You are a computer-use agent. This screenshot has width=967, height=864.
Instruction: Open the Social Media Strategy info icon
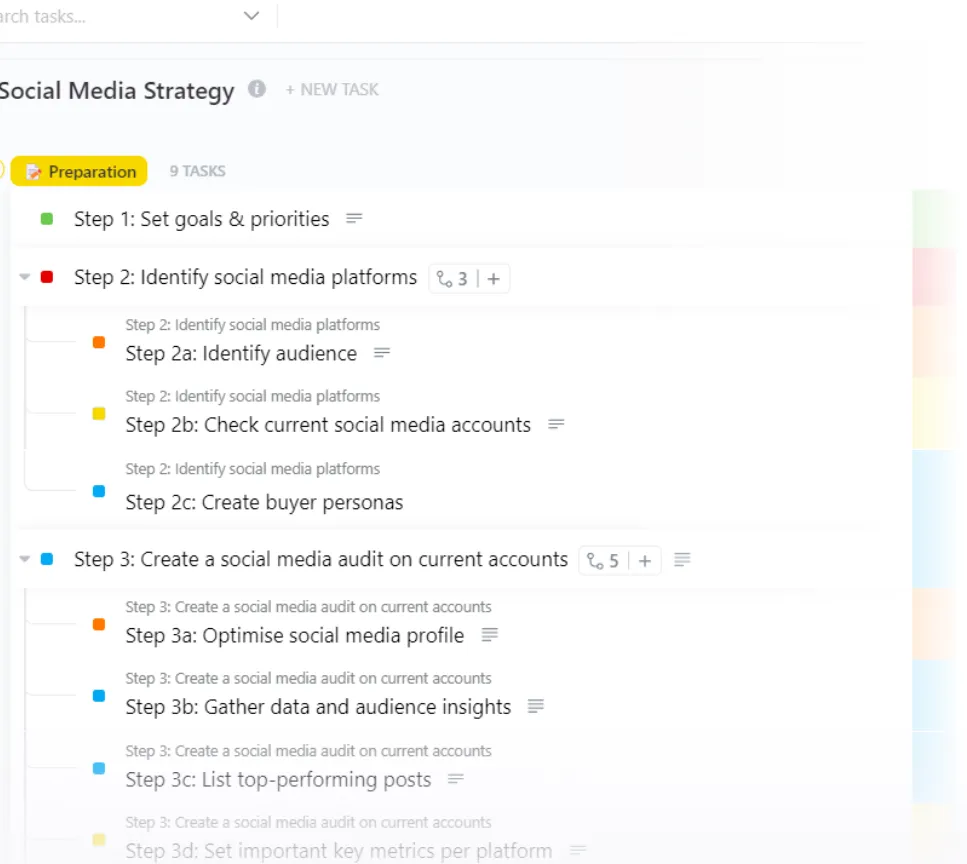(x=257, y=89)
